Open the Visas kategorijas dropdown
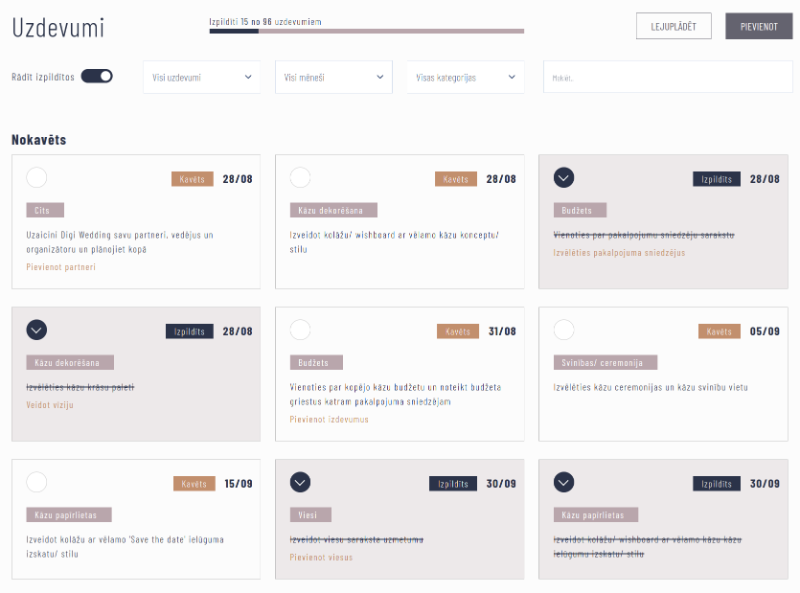 click(465, 77)
